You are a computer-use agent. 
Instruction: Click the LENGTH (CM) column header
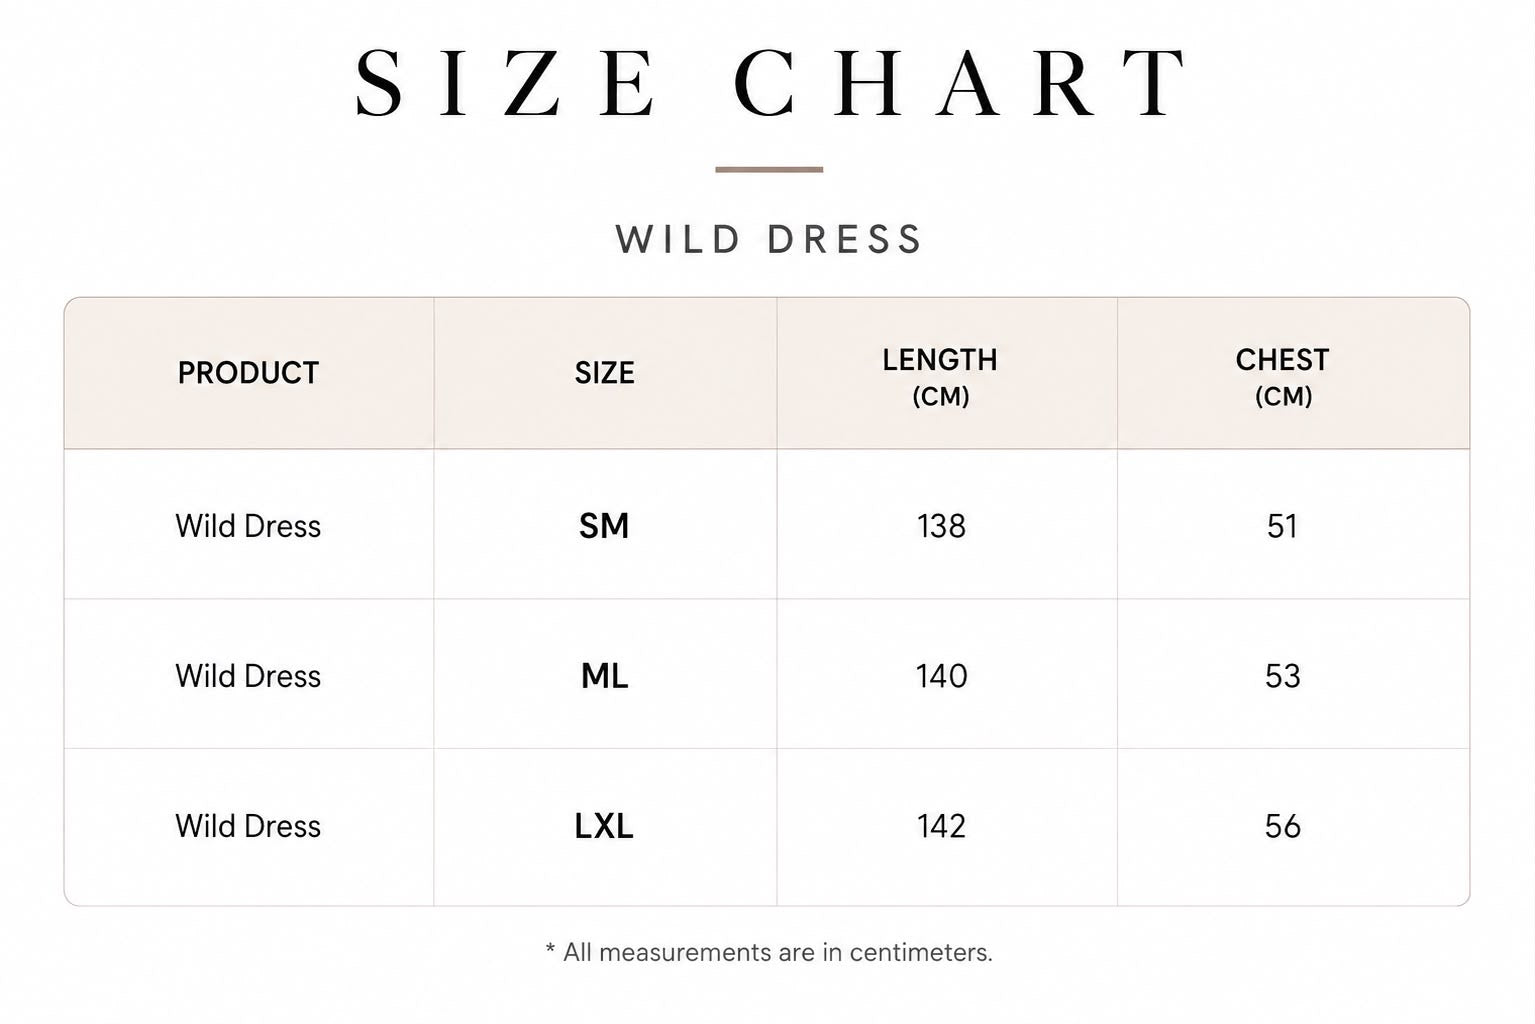point(940,377)
